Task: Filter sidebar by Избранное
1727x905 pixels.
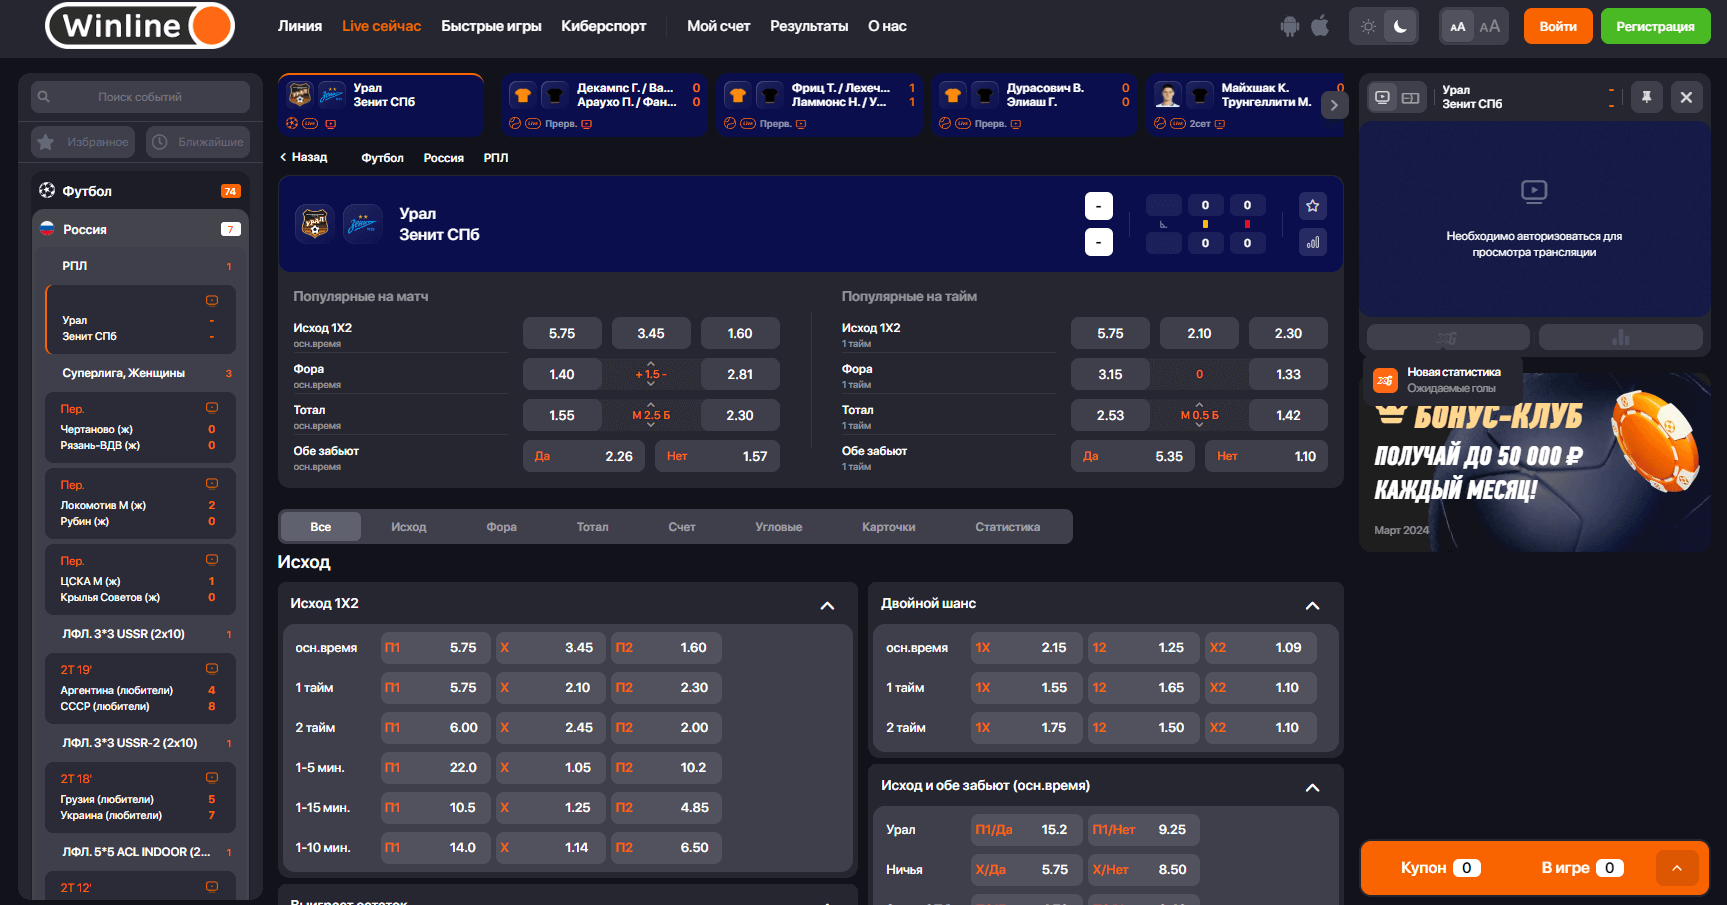Action: pyautogui.click(x=84, y=142)
